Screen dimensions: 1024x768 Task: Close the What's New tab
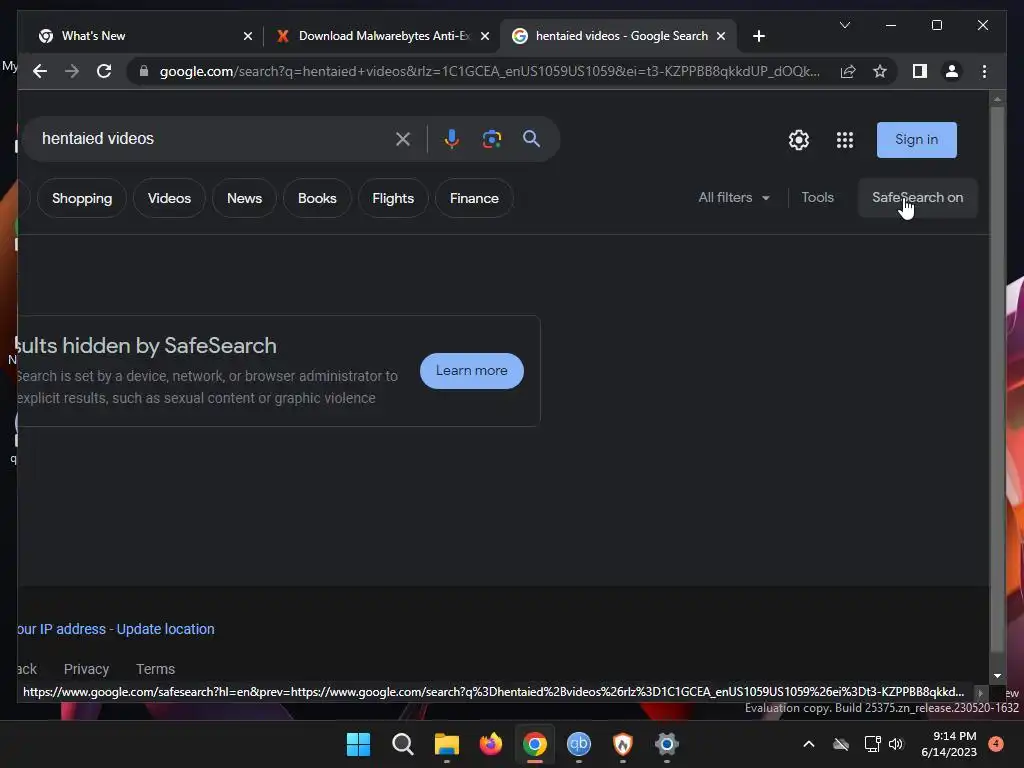pos(248,36)
